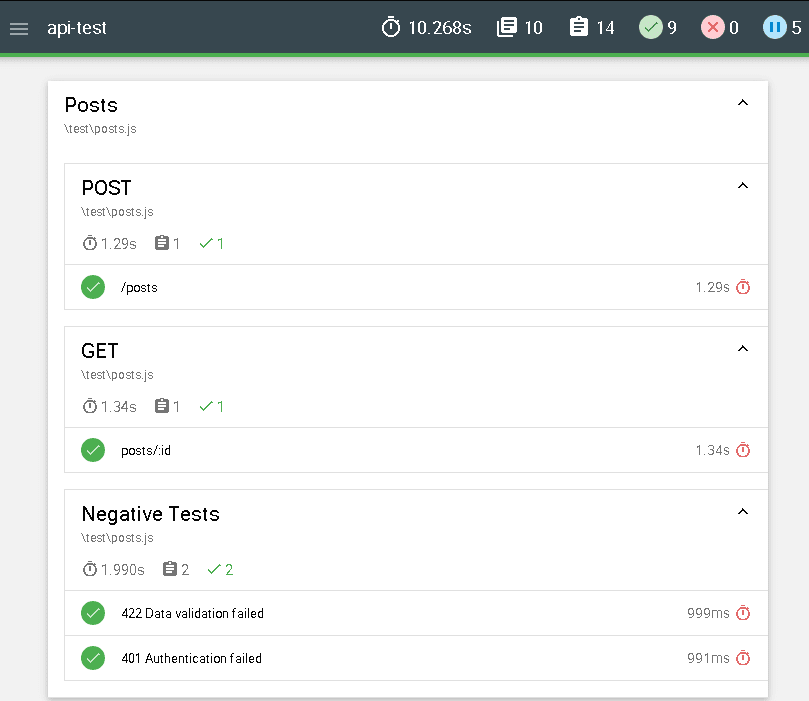Viewport: 809px width, 701px height.
Task: Collapse the POST suite chevron
Action: (742, 186)
